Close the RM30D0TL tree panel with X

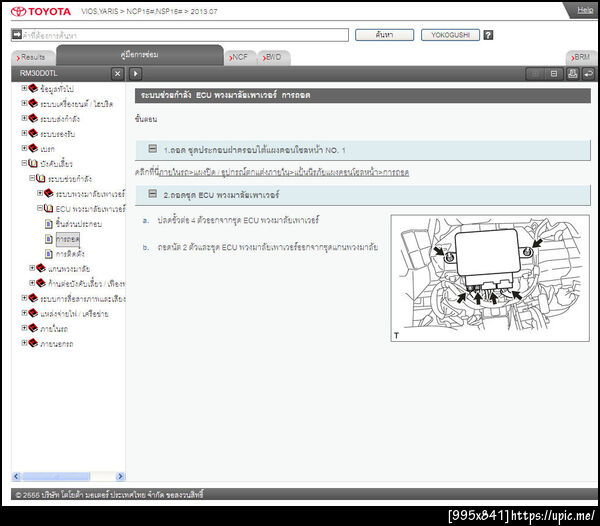(x=117, y=73)
